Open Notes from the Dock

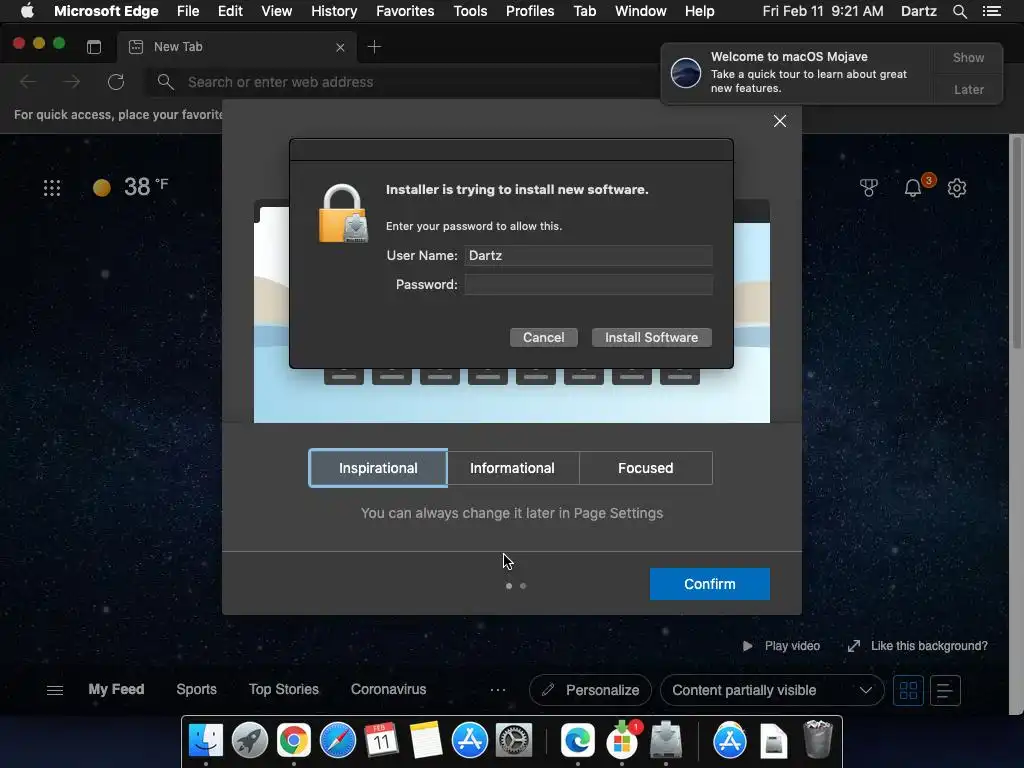(426, 741)
